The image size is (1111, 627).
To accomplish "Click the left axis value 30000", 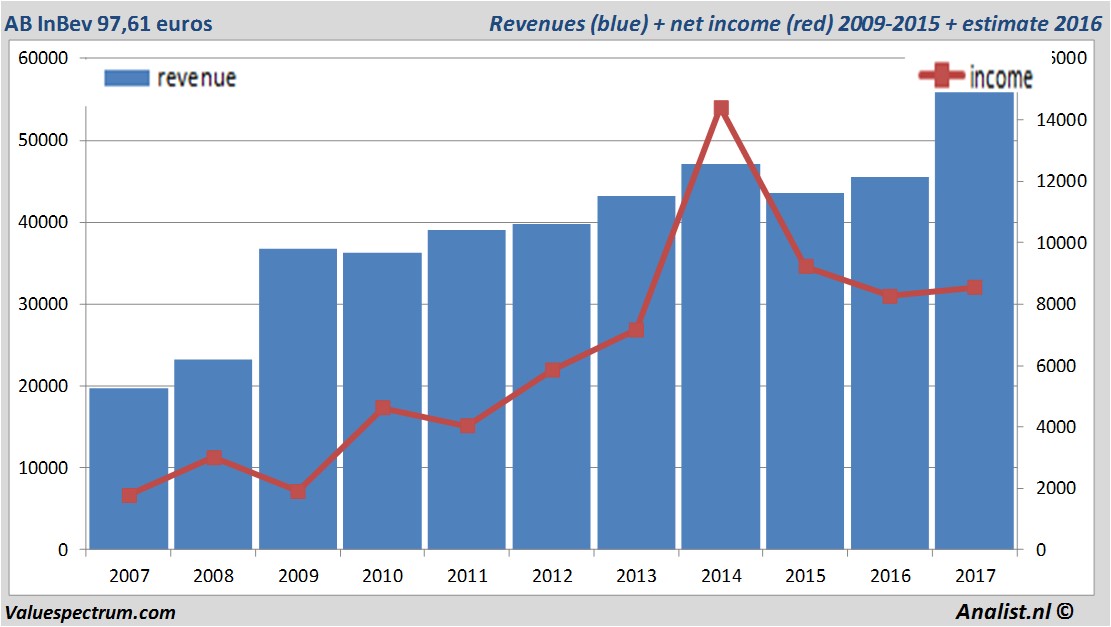I will 43,304.
